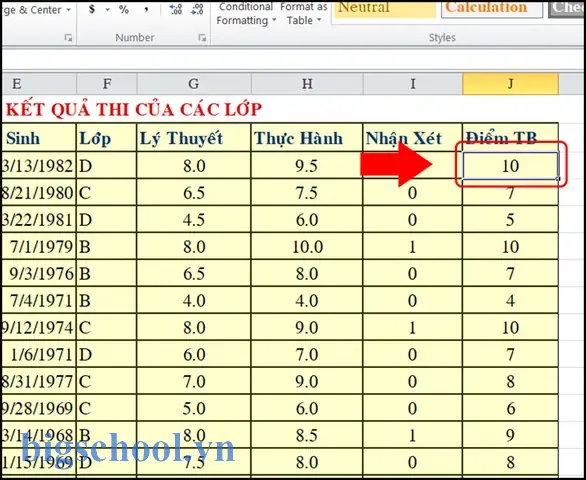
Task: Select Điểm TB cell in the 9/28/1969 row
Action: pos(511,407)
